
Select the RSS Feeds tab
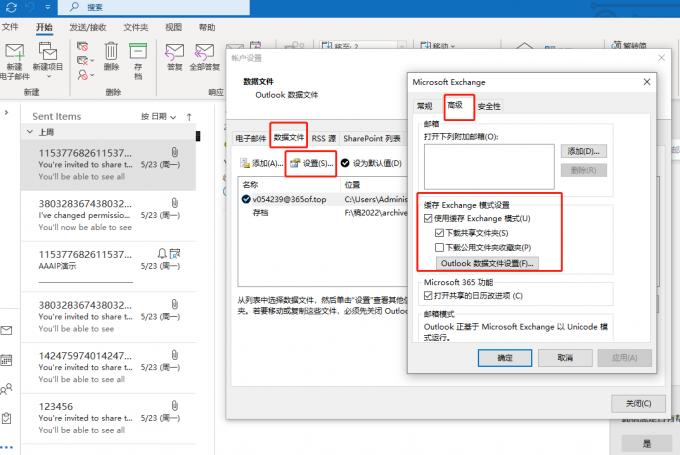[324, 138]
